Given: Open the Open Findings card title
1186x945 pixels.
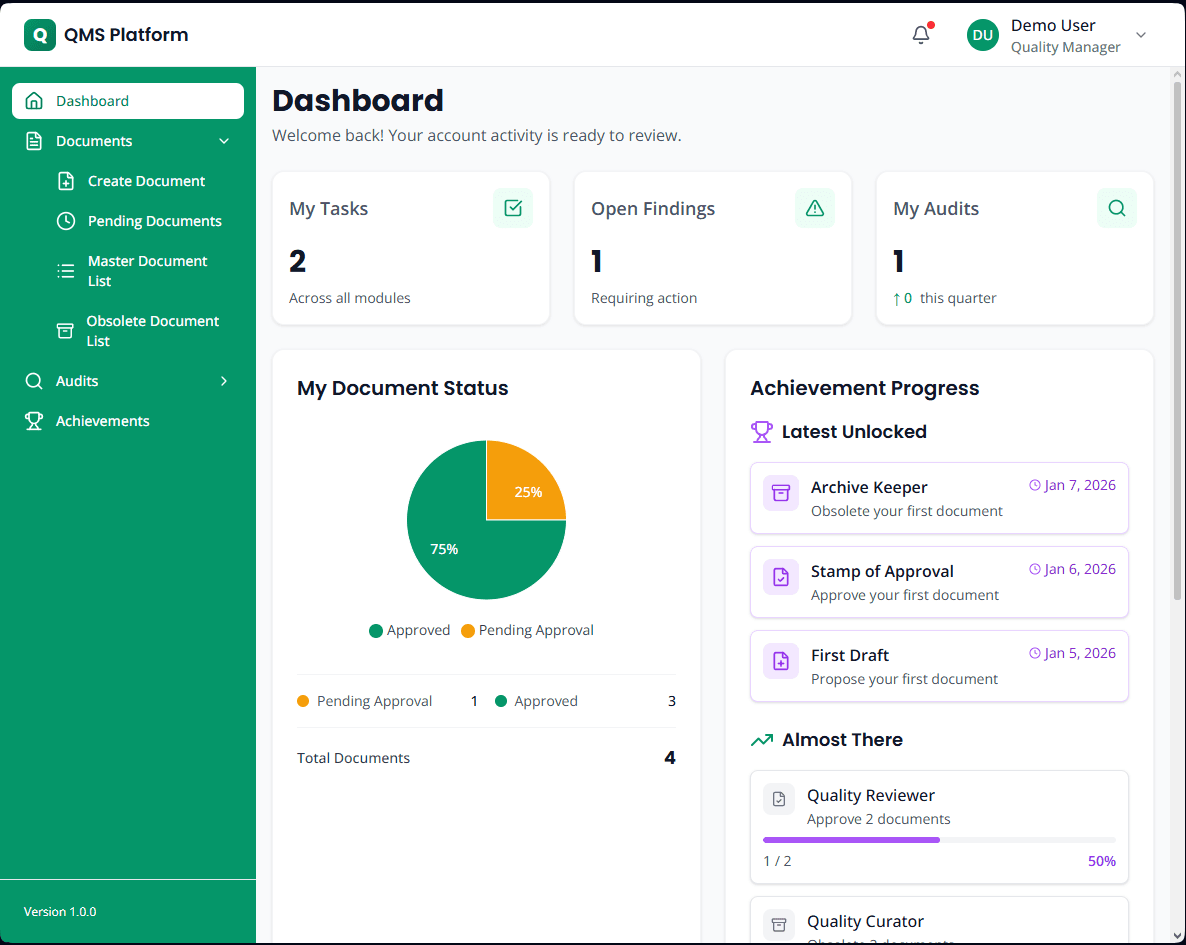Looking at the screenshot, I should click(653, 209).
